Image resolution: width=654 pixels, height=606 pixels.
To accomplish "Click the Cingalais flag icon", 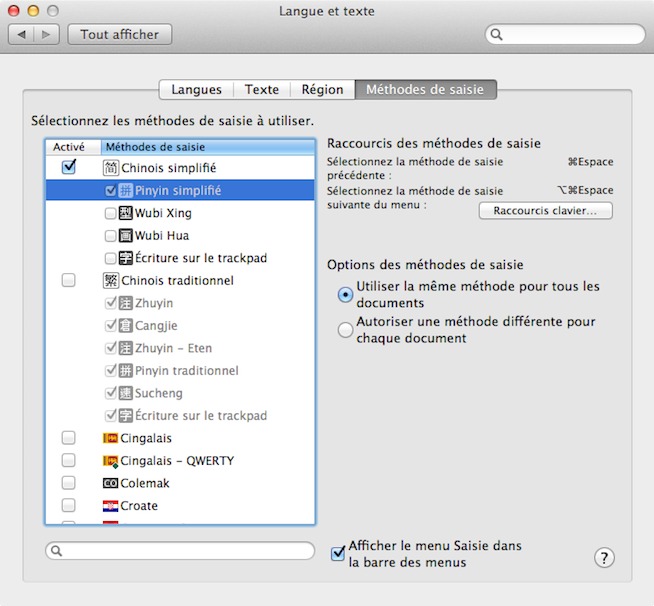I will [110, 438].
